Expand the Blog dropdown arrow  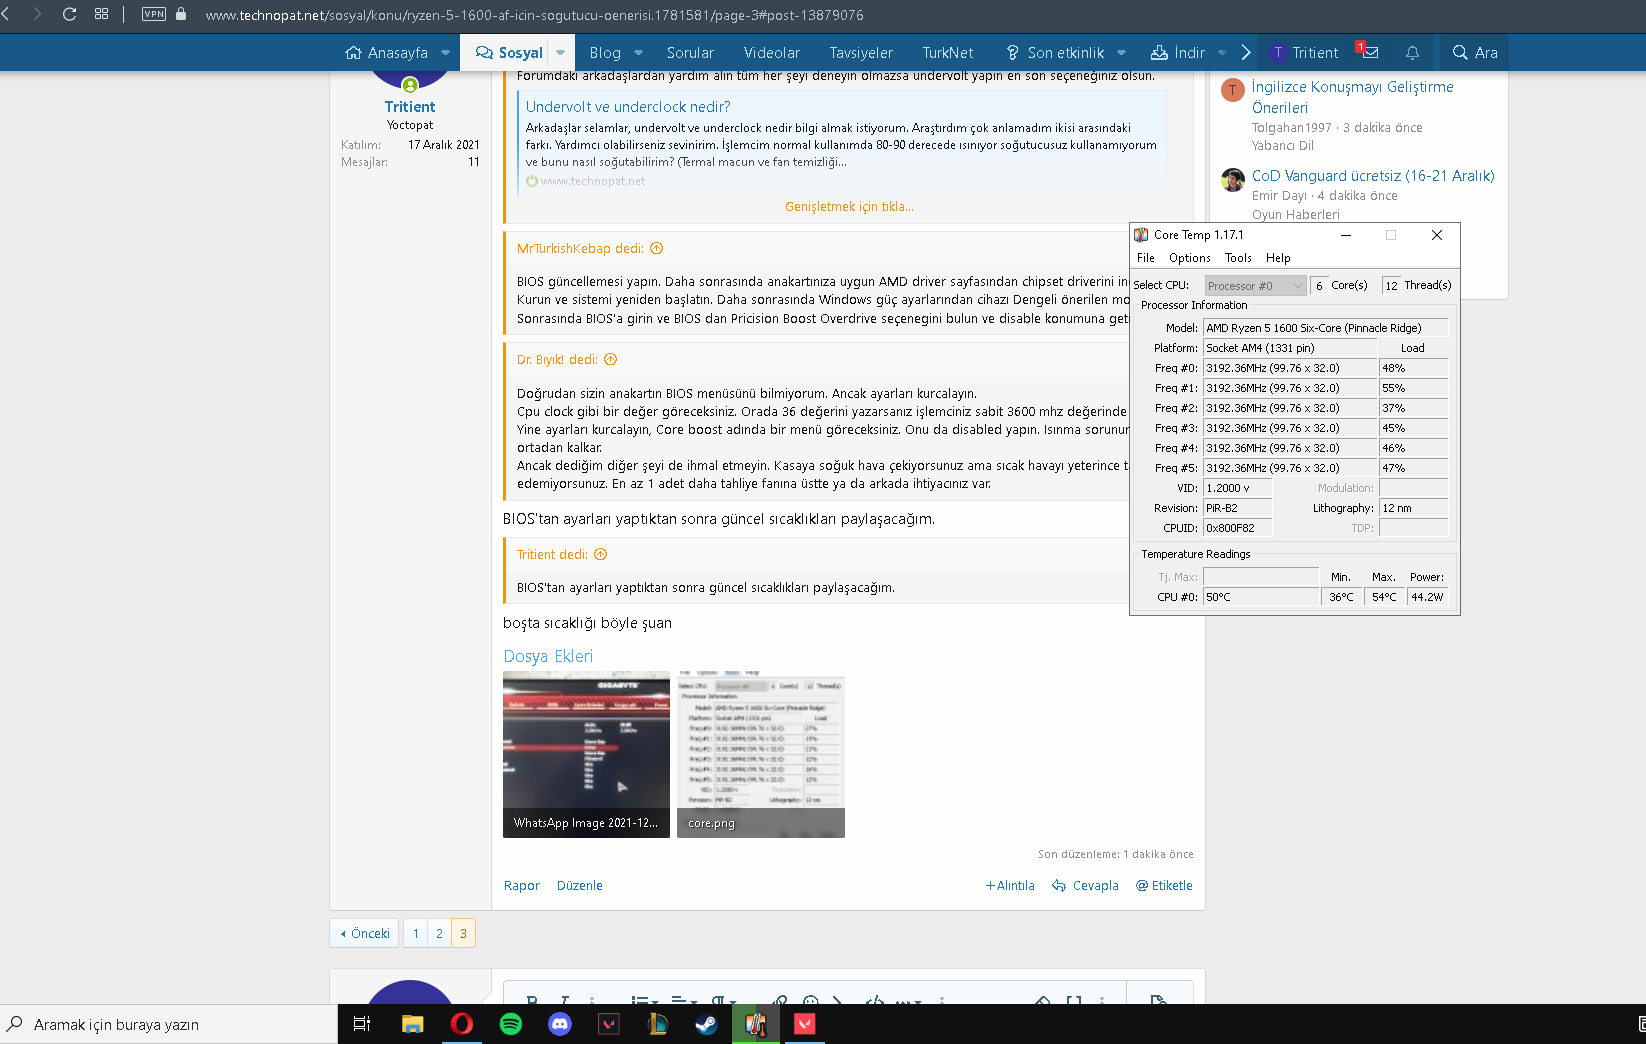pos(638,53)
